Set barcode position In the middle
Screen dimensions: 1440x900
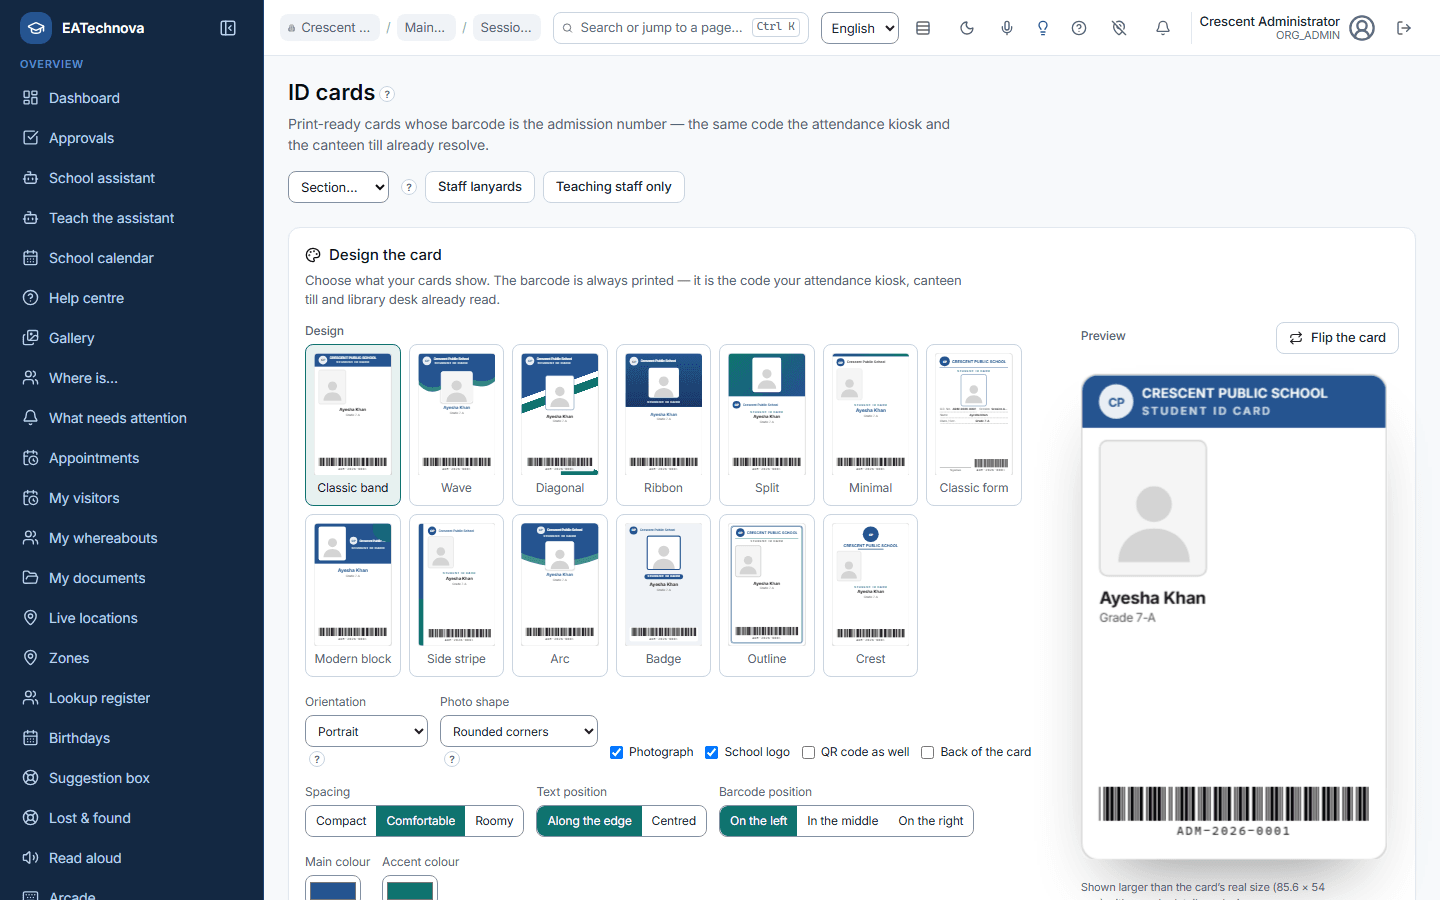[x=843, y=821]
